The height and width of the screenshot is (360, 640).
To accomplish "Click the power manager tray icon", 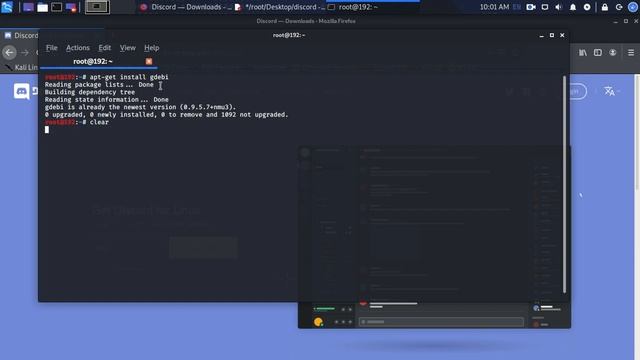I will tap(587, 7).
